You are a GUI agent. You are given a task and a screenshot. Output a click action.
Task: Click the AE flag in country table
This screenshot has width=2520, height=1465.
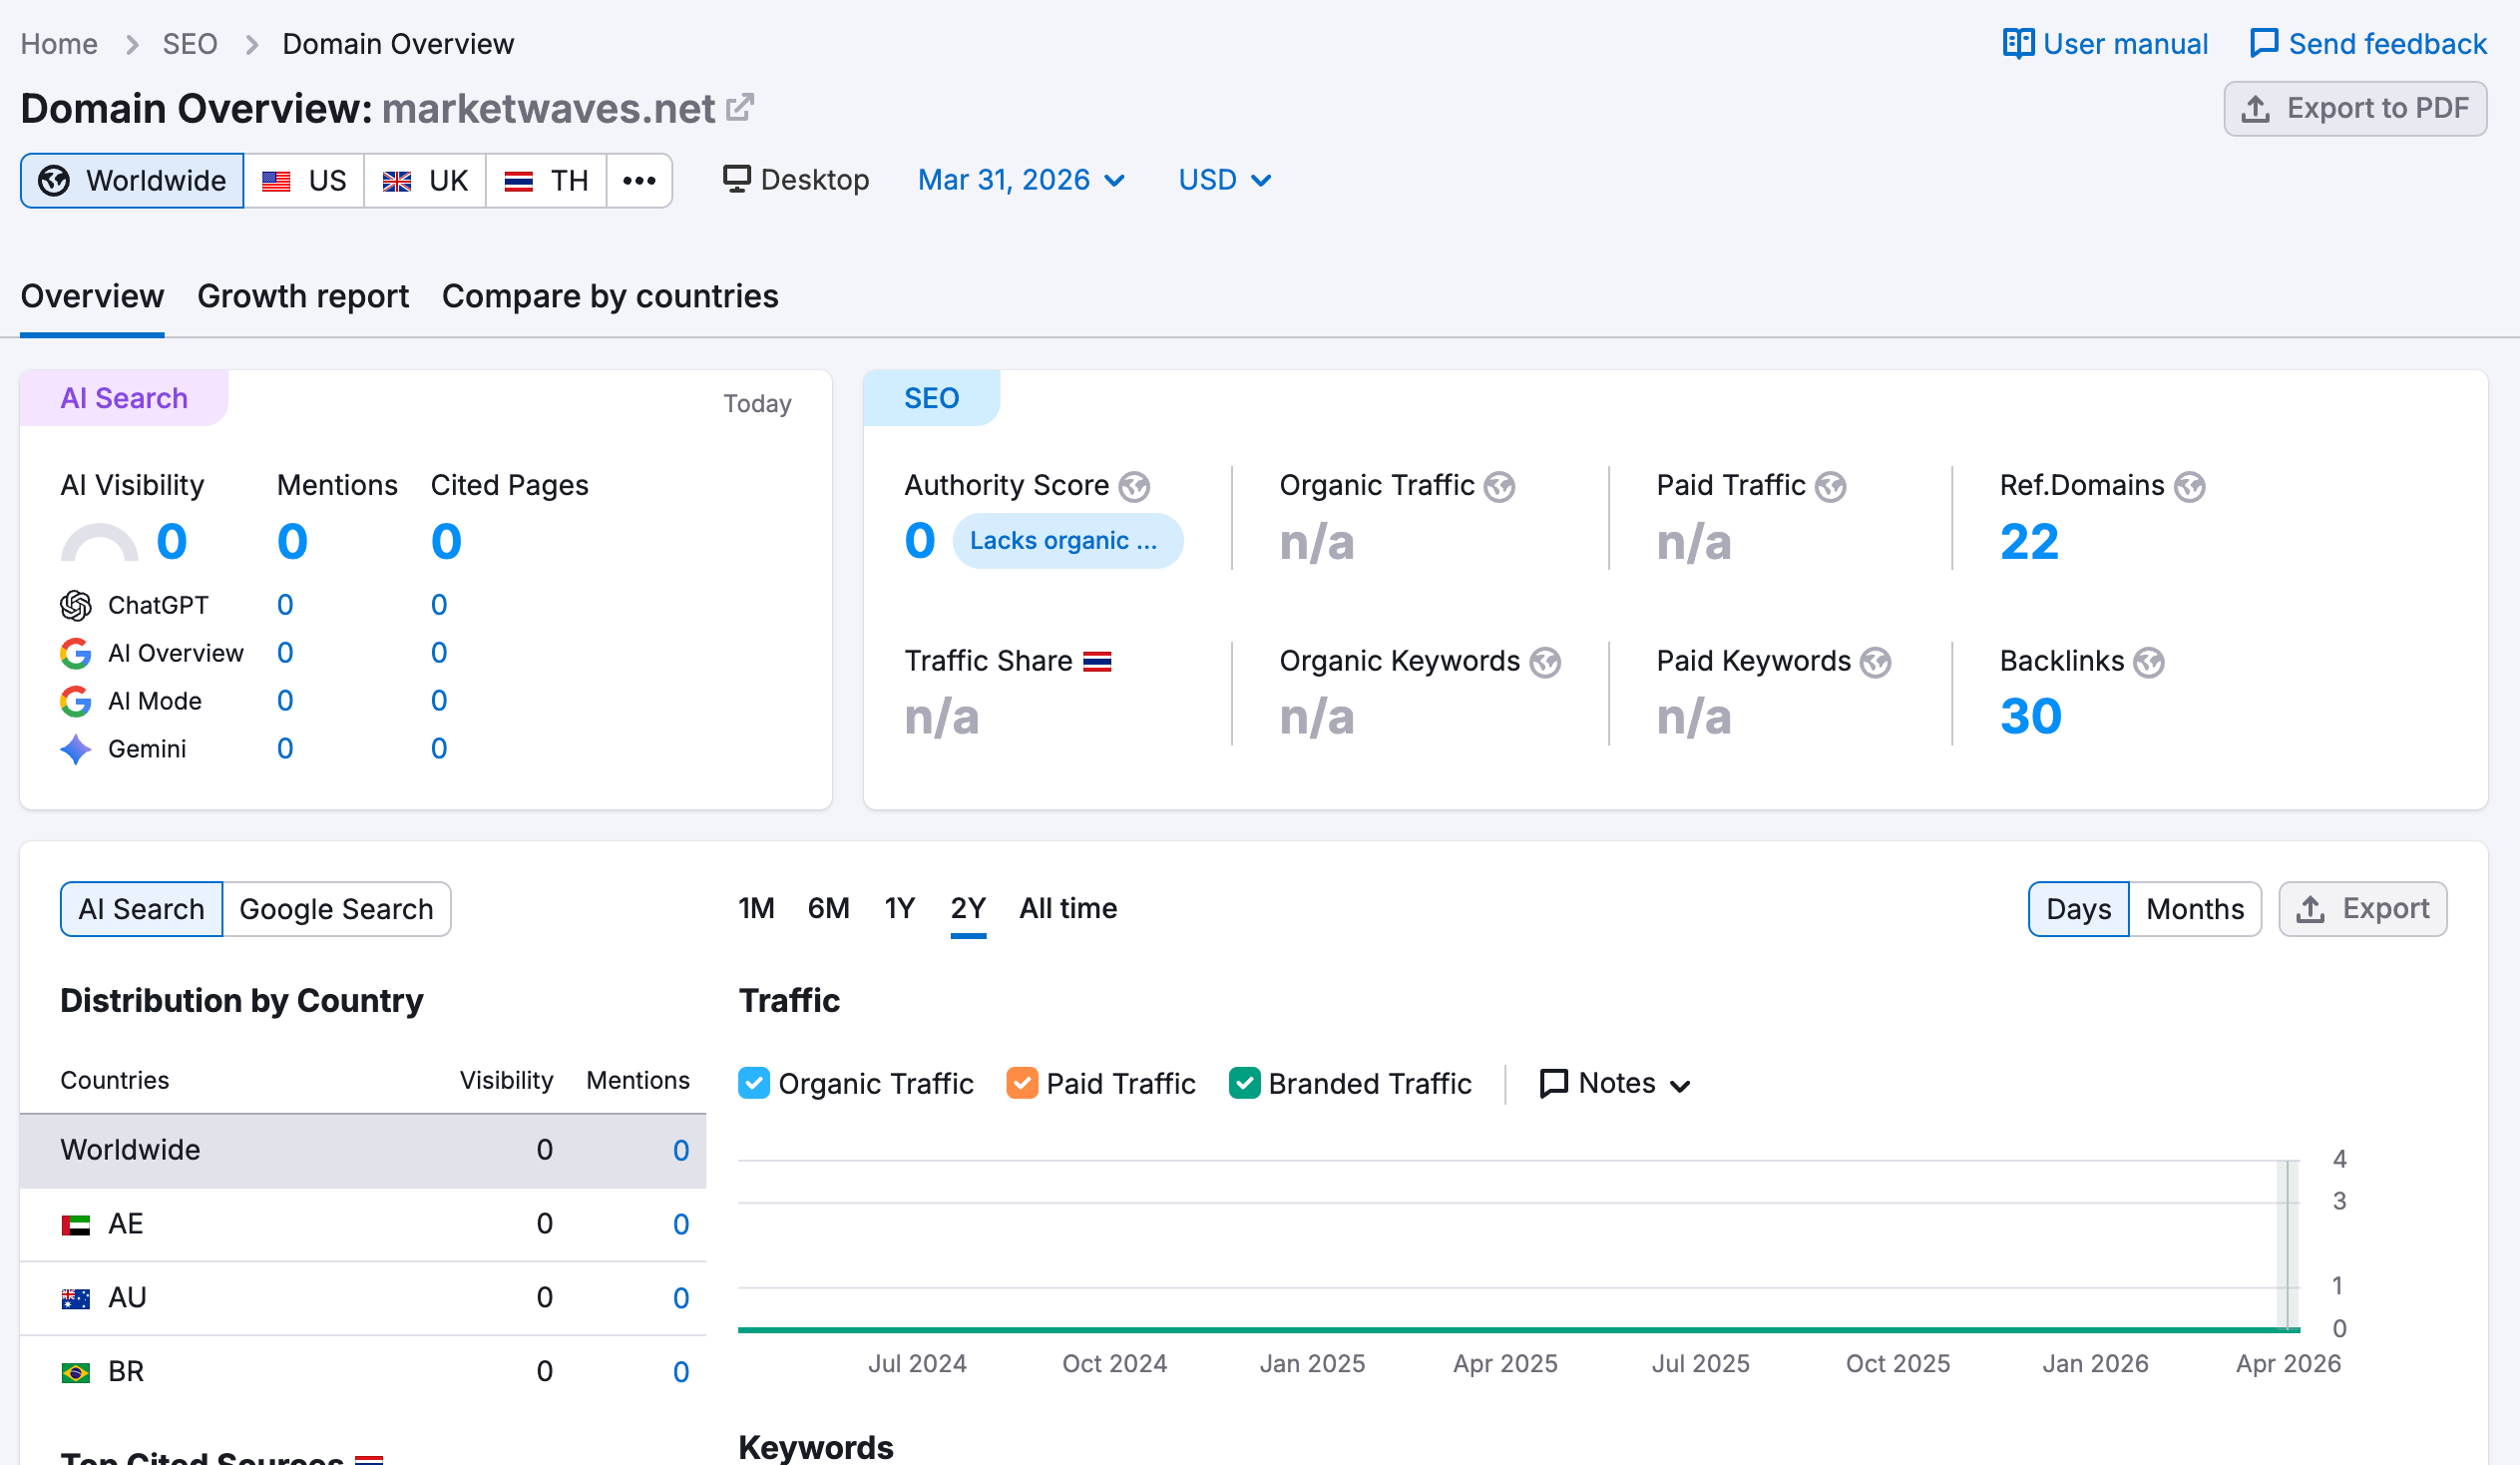(76, 1224)
